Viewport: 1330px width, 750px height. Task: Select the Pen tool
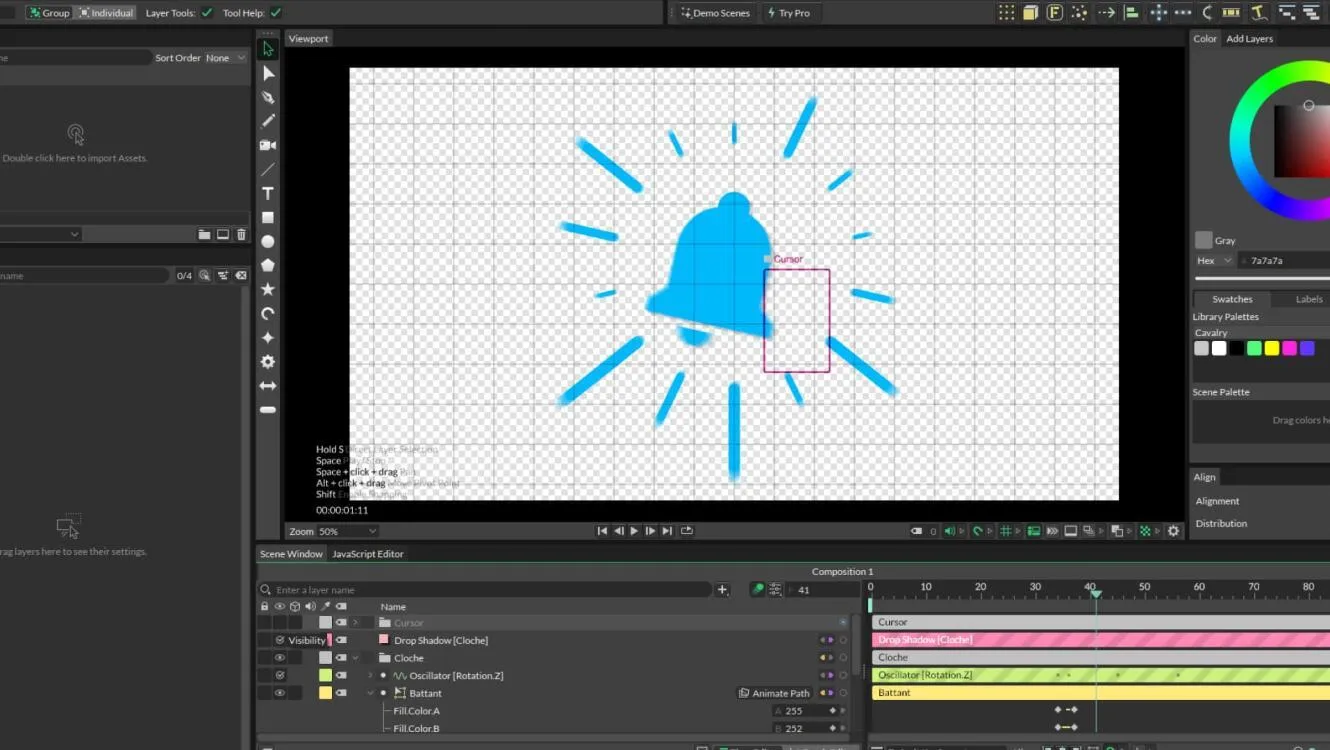268,97
